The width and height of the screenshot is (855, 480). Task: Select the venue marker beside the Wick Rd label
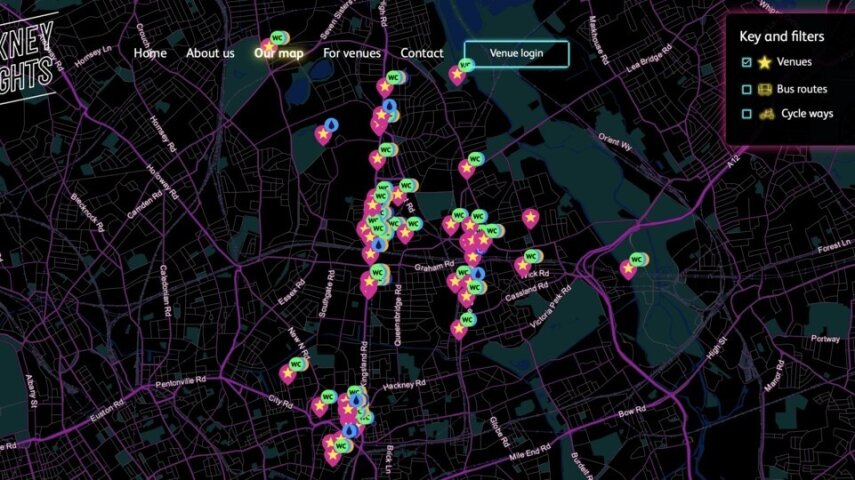(523, 266)
